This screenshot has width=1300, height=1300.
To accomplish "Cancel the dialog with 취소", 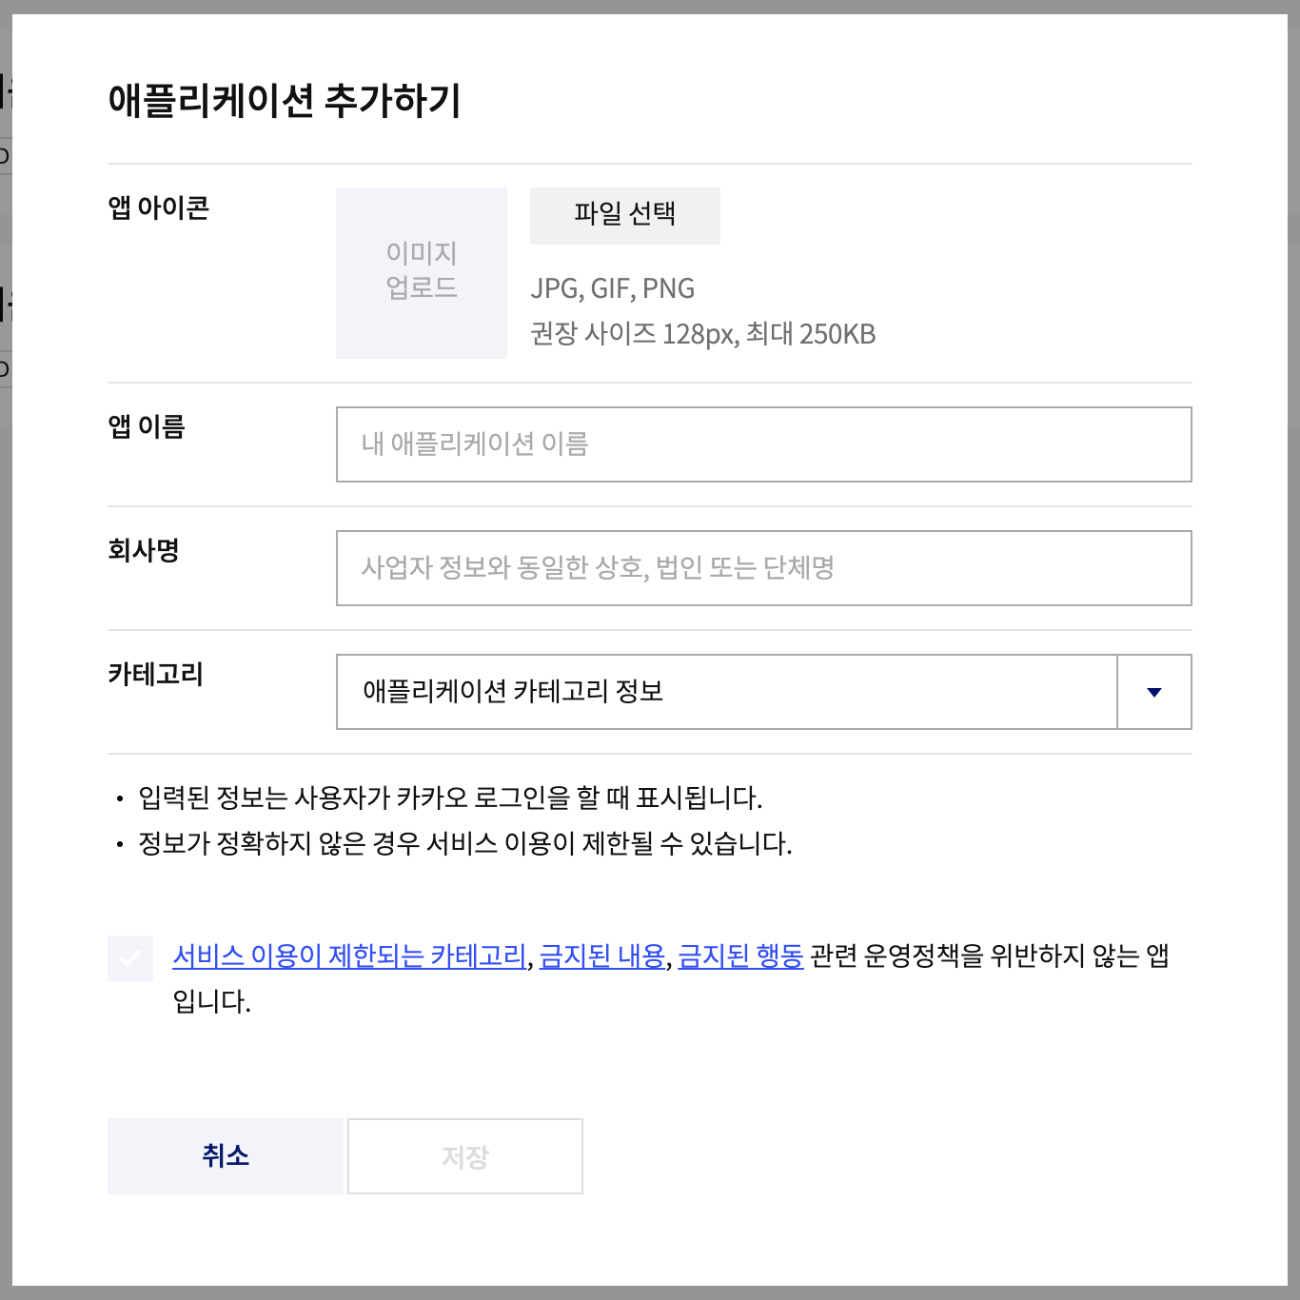I will pyautogui.click(x=225, y=1156).
